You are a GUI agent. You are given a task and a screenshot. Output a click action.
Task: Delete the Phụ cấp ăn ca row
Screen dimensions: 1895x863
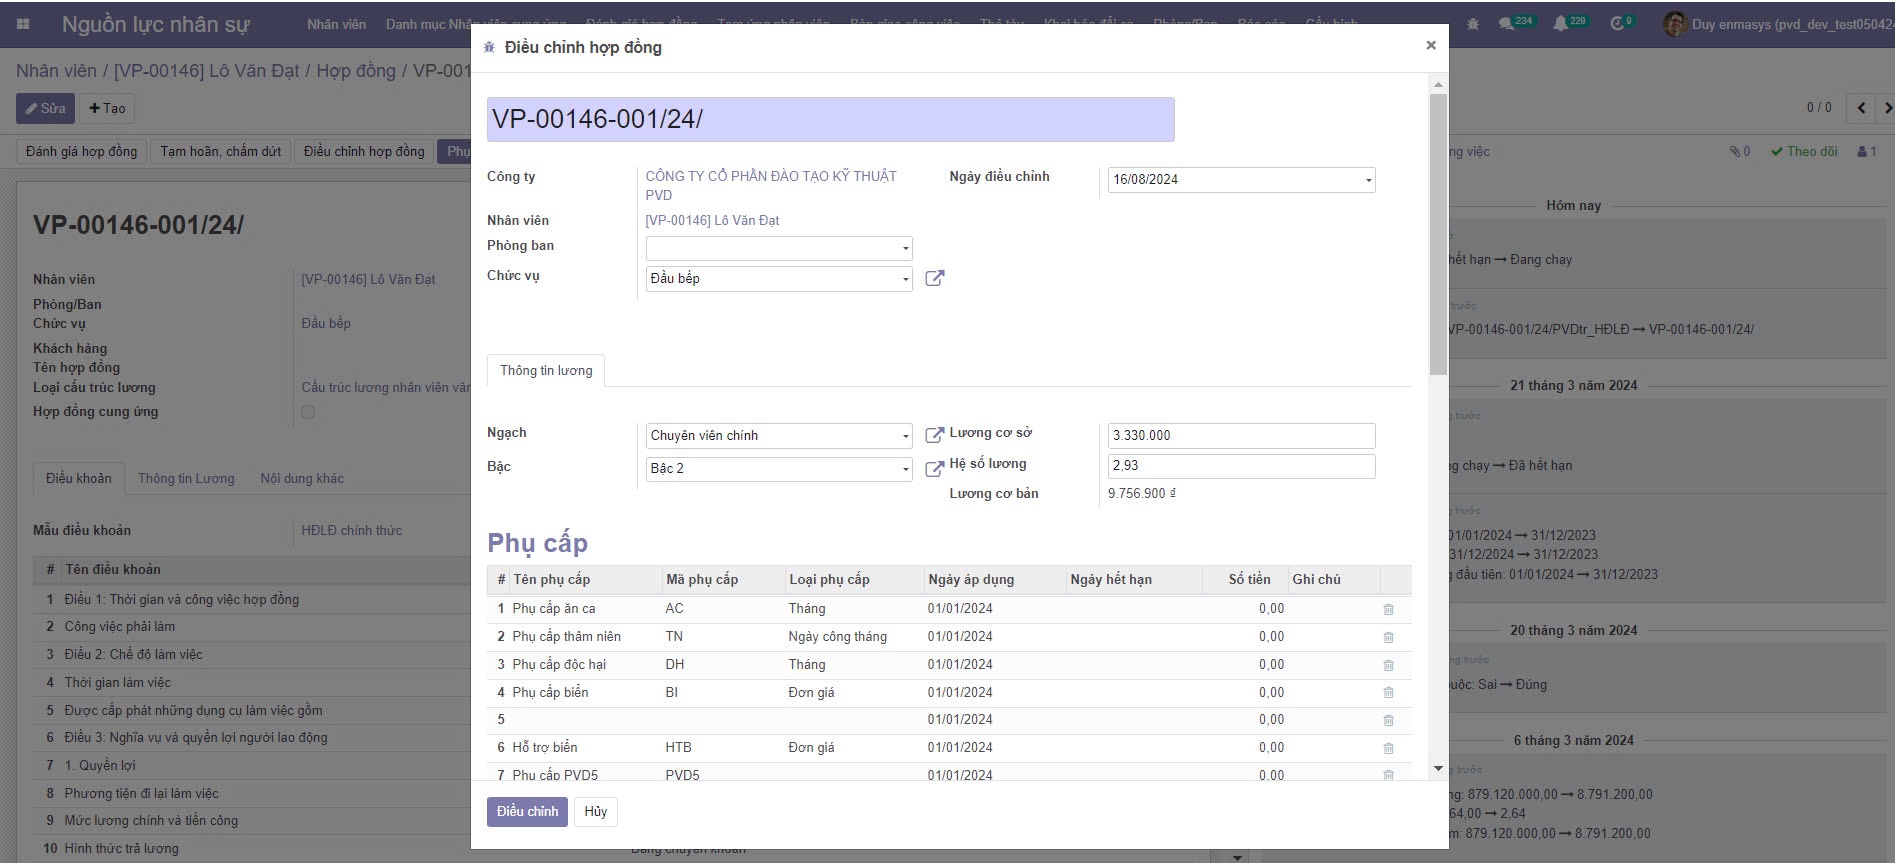point(1388,609)
